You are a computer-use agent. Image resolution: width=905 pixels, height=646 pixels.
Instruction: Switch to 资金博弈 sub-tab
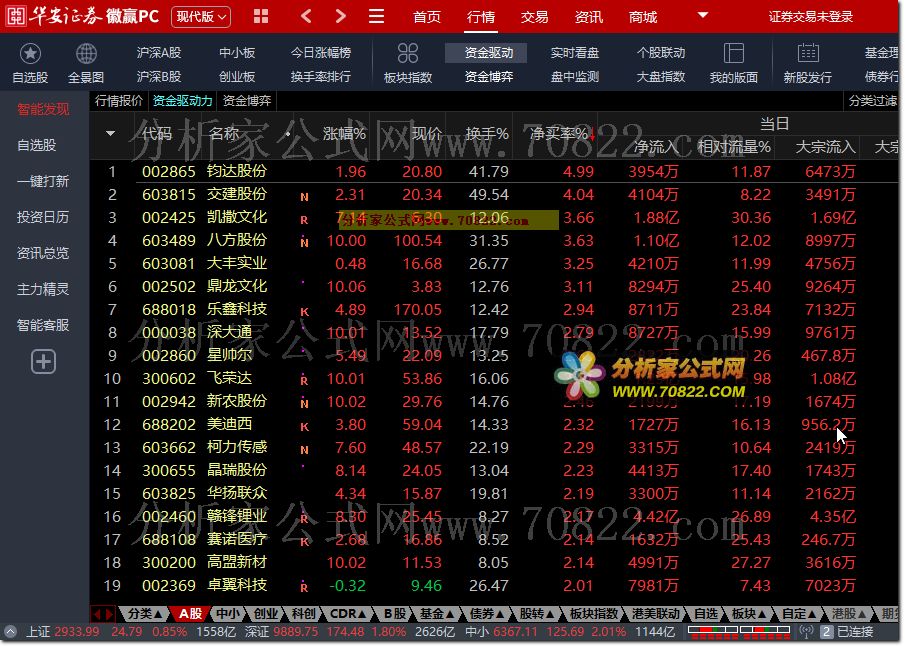point(247,101)
